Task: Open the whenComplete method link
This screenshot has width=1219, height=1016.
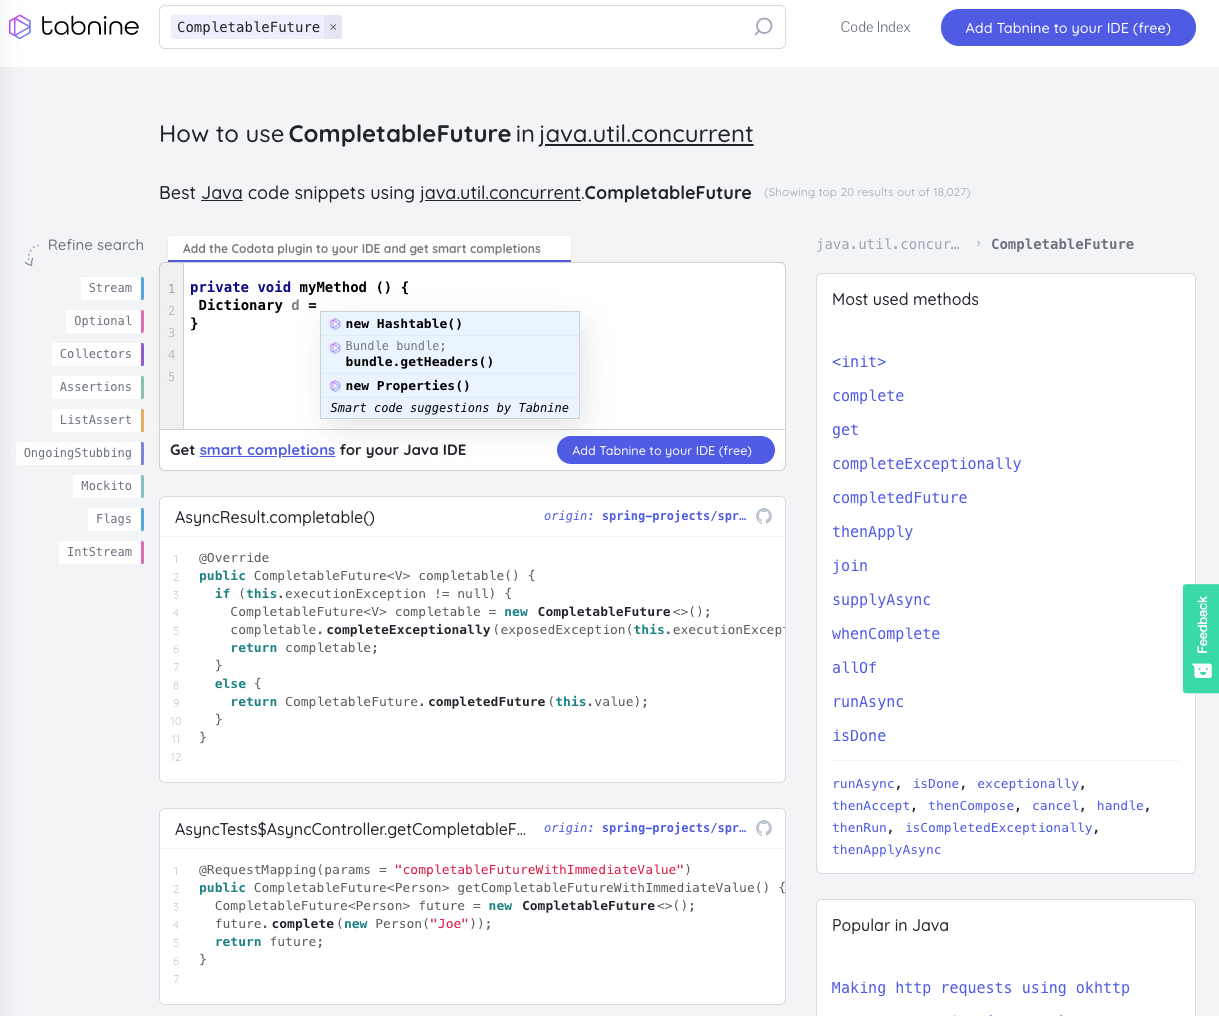Action: pos(886,634)
